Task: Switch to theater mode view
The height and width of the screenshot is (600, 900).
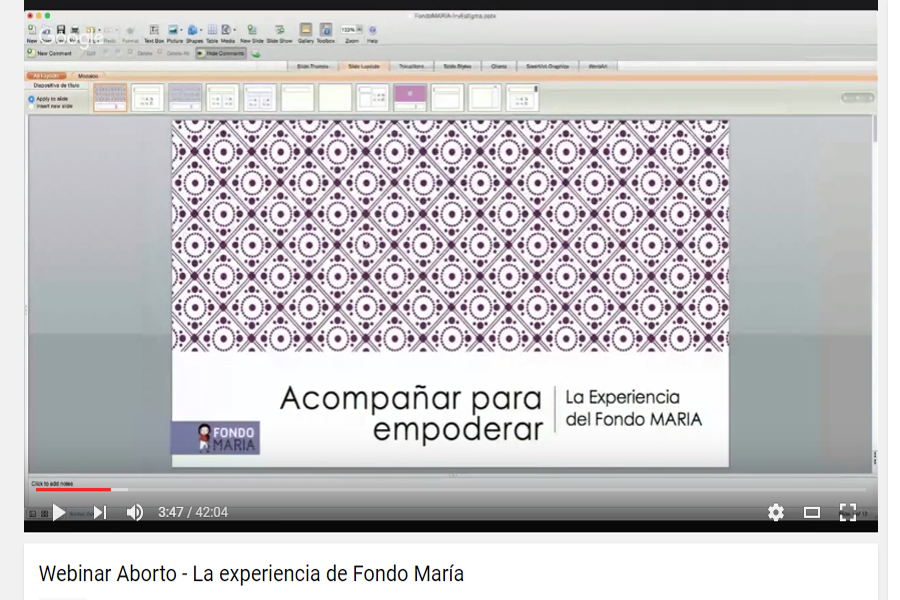Action: click(x=811, y=512)
